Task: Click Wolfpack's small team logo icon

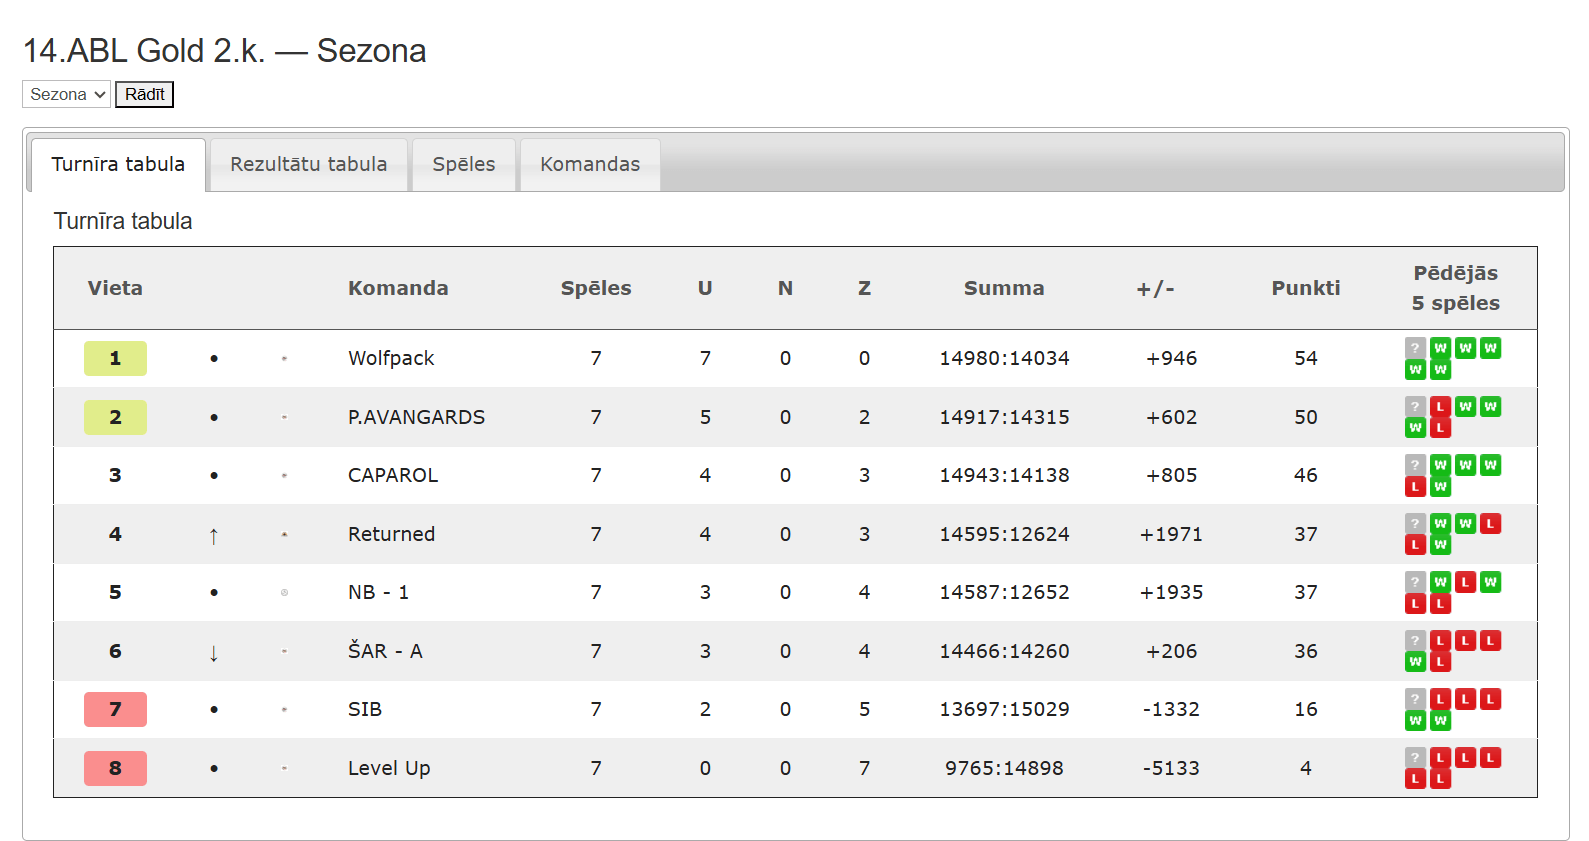Action: (x=285, y=358)
